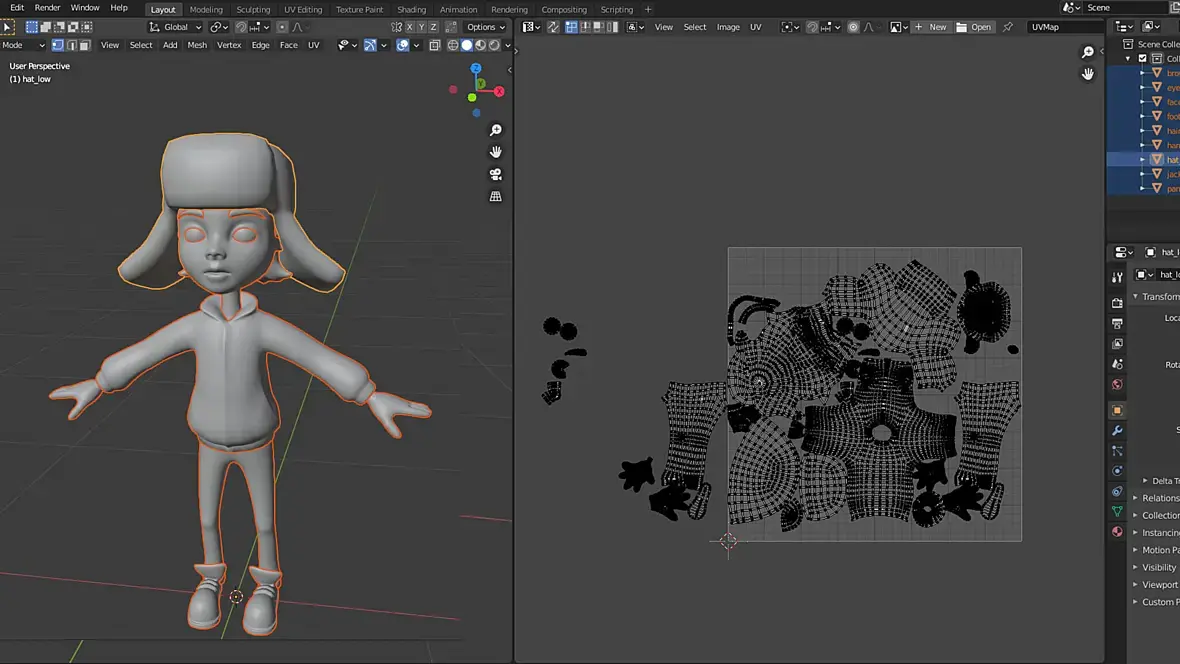Click the New image button
Viewport: 1180px width, 664px height.
930,27
